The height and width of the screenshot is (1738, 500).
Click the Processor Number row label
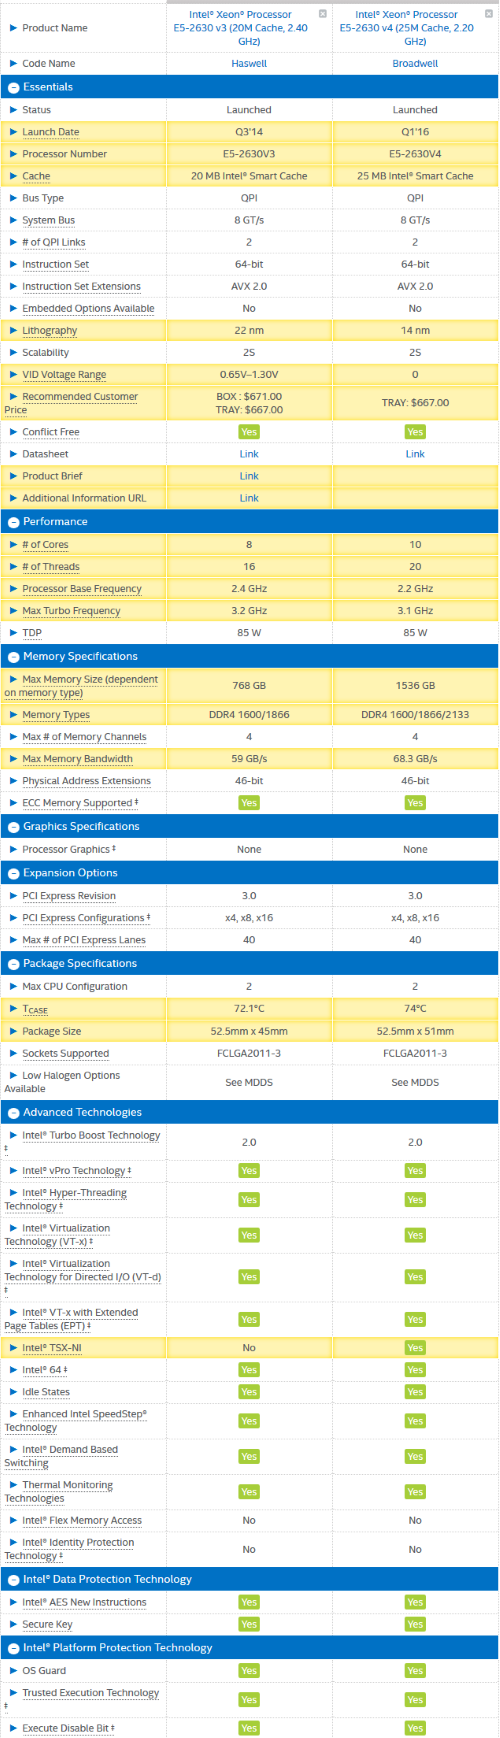[64, 154]
